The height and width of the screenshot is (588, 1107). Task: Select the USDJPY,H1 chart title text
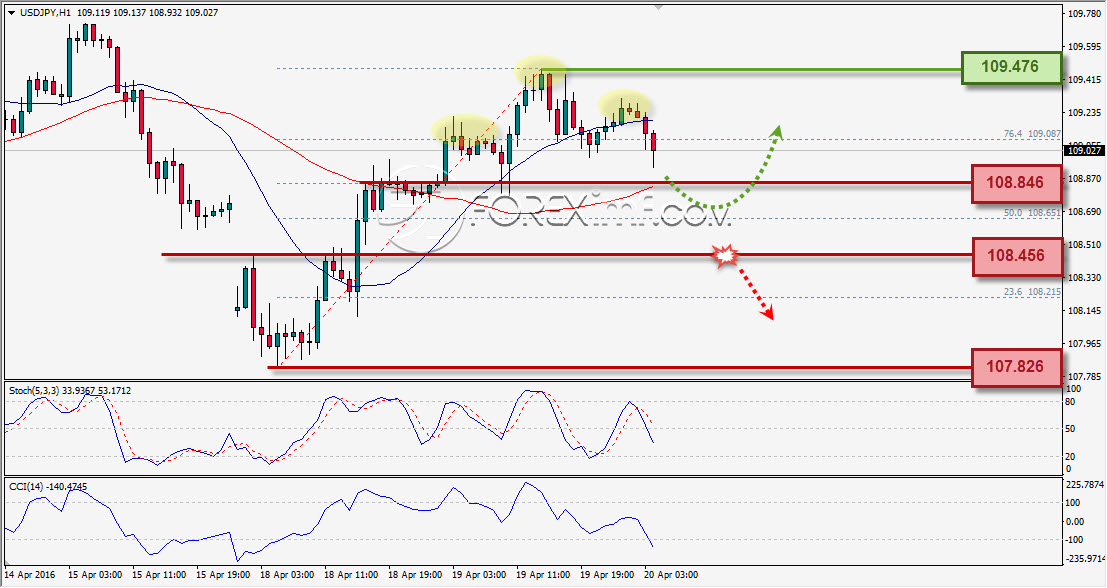[x=45, y=12]
